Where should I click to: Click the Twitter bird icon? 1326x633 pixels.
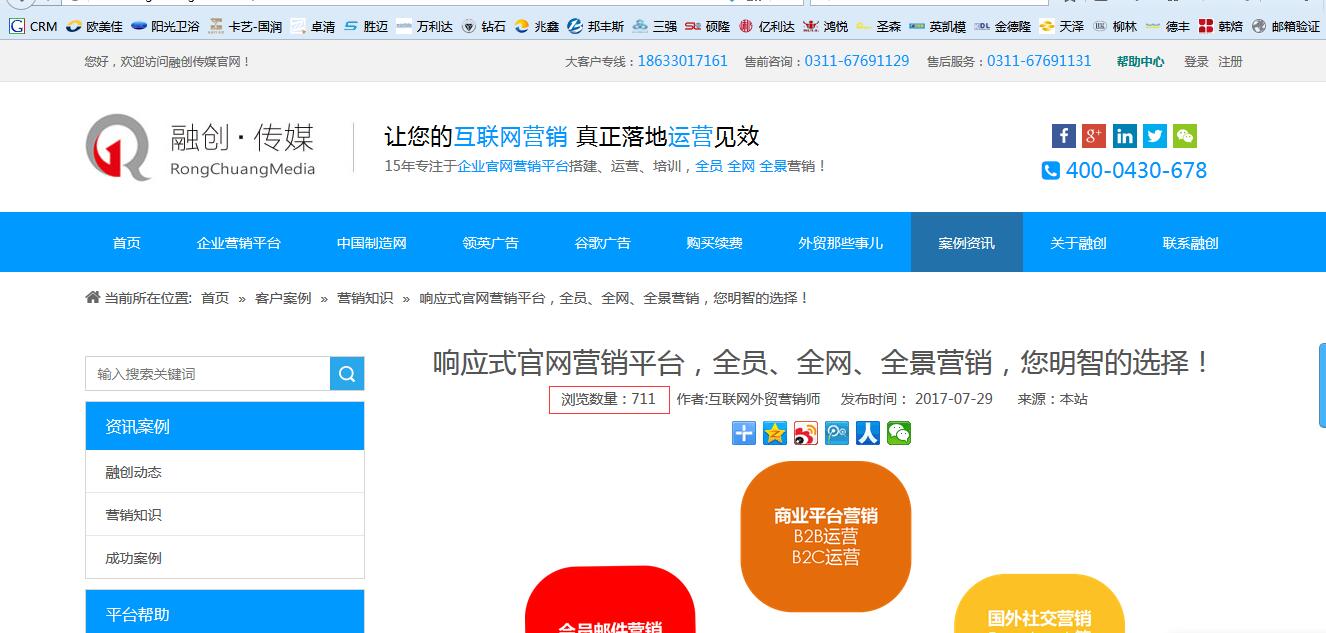pos(1154,136)
